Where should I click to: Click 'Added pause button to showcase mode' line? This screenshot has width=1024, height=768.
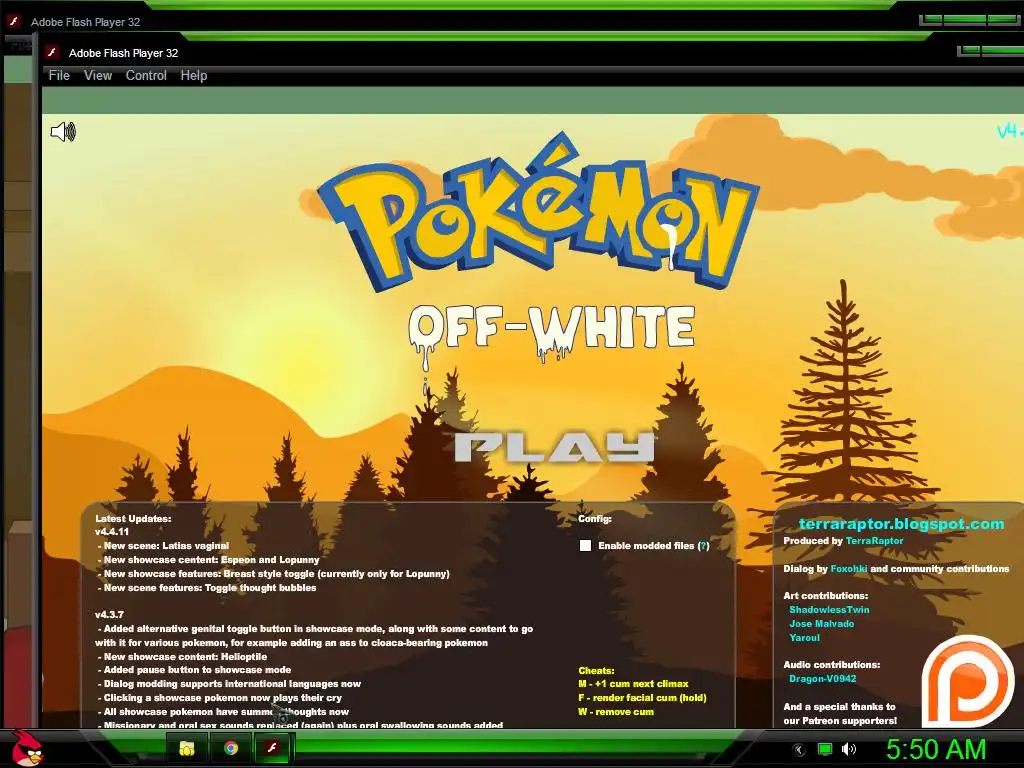click(x=197, y=670)
